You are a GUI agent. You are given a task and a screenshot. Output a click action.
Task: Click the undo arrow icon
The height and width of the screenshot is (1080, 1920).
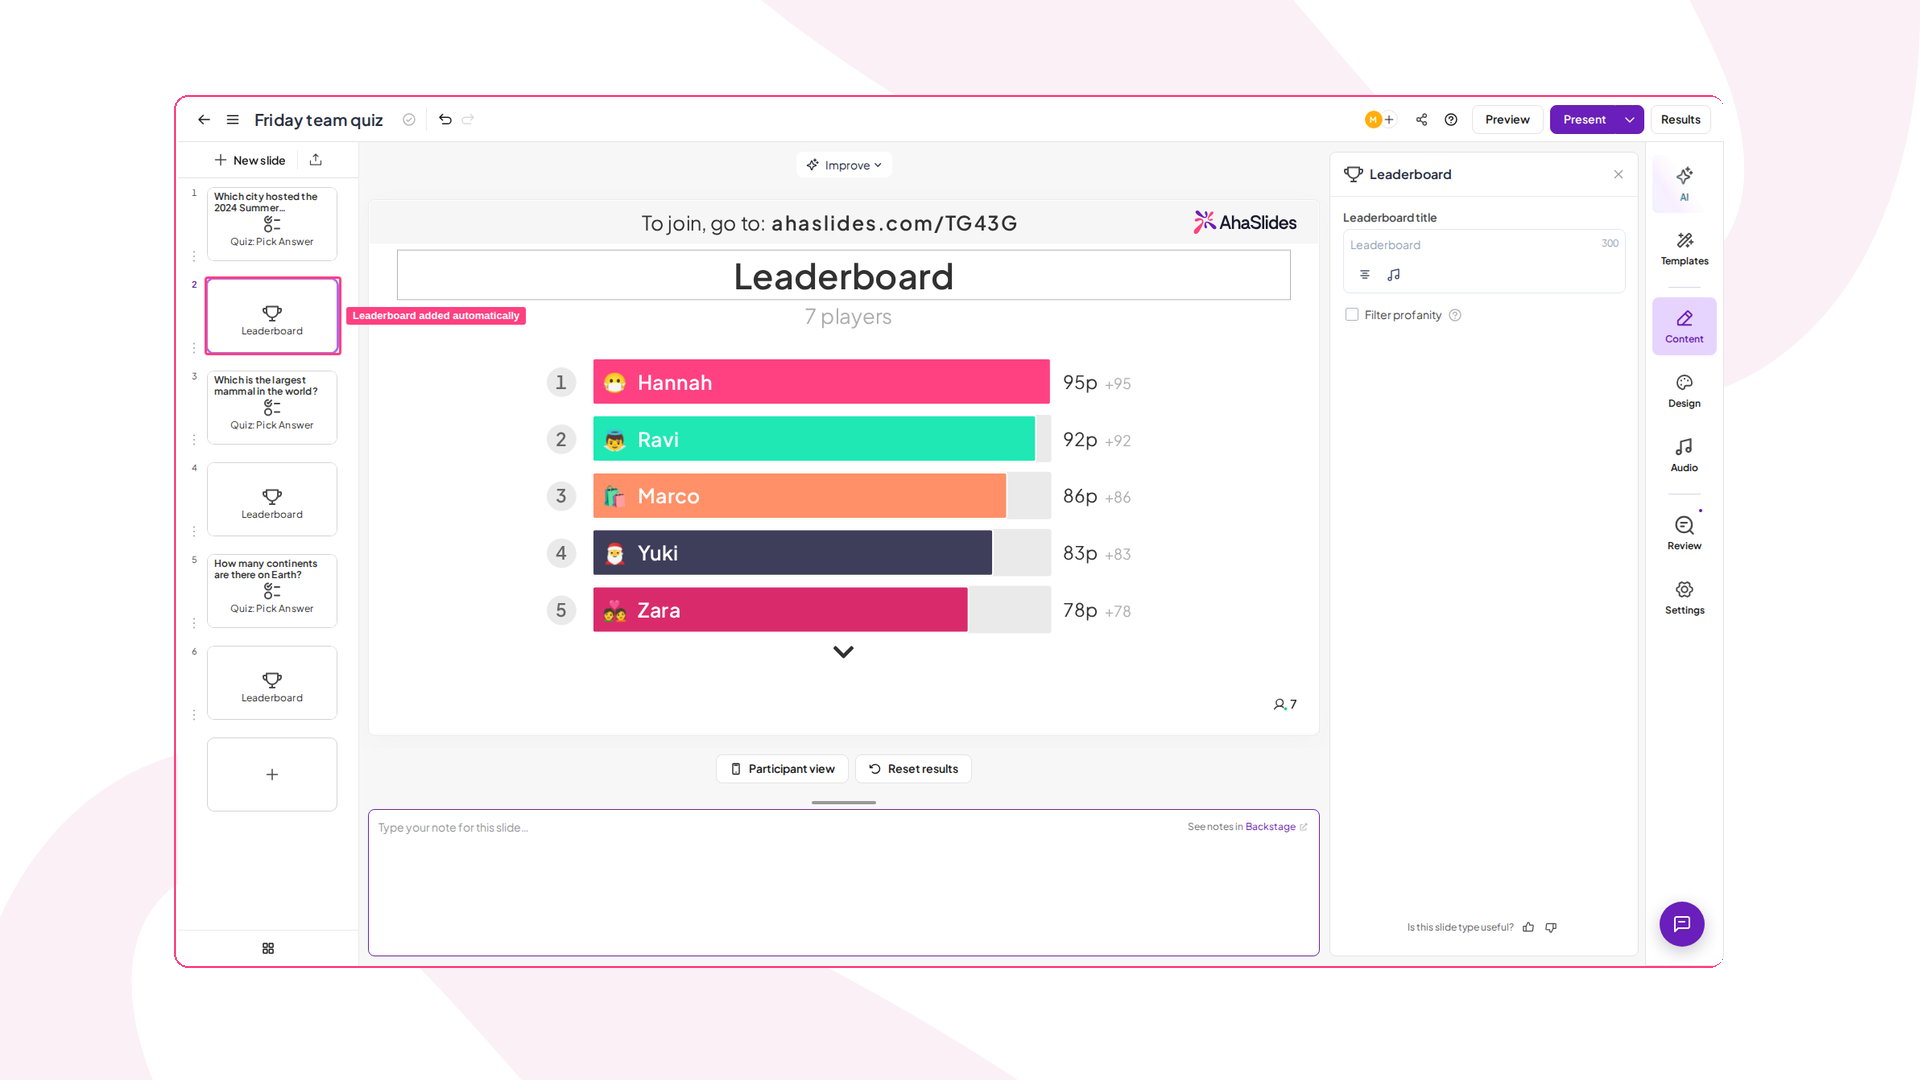[x=445, y=120]
